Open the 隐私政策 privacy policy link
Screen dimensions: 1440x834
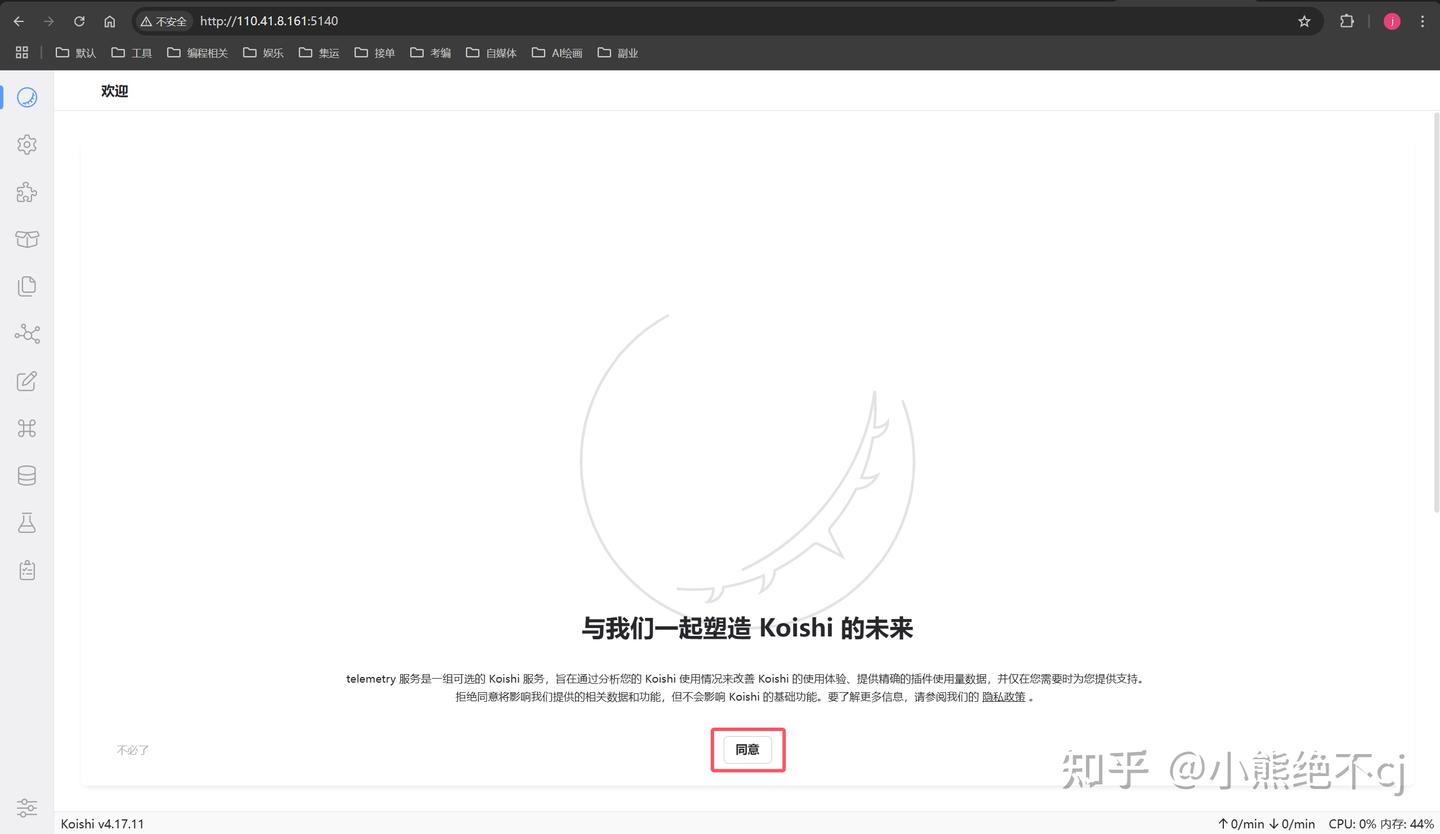[1004, 697]
